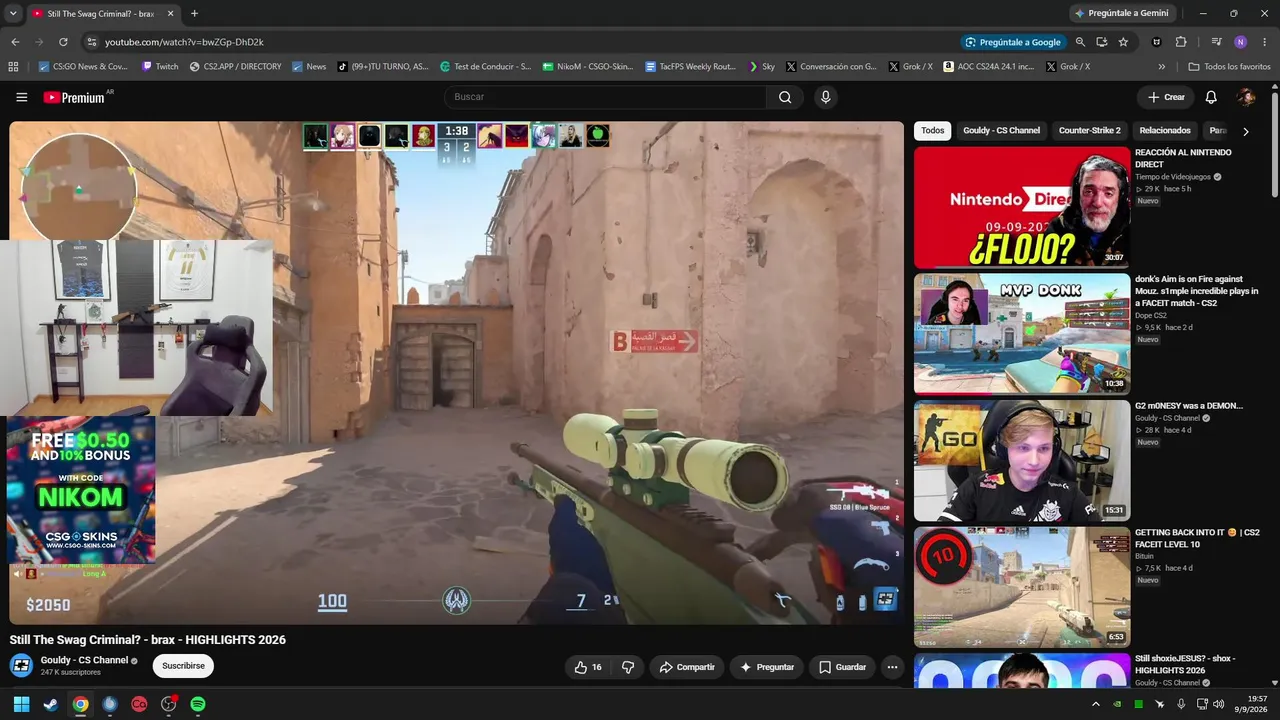
Task: Save video with Guardar button
Action: point(842,667)
